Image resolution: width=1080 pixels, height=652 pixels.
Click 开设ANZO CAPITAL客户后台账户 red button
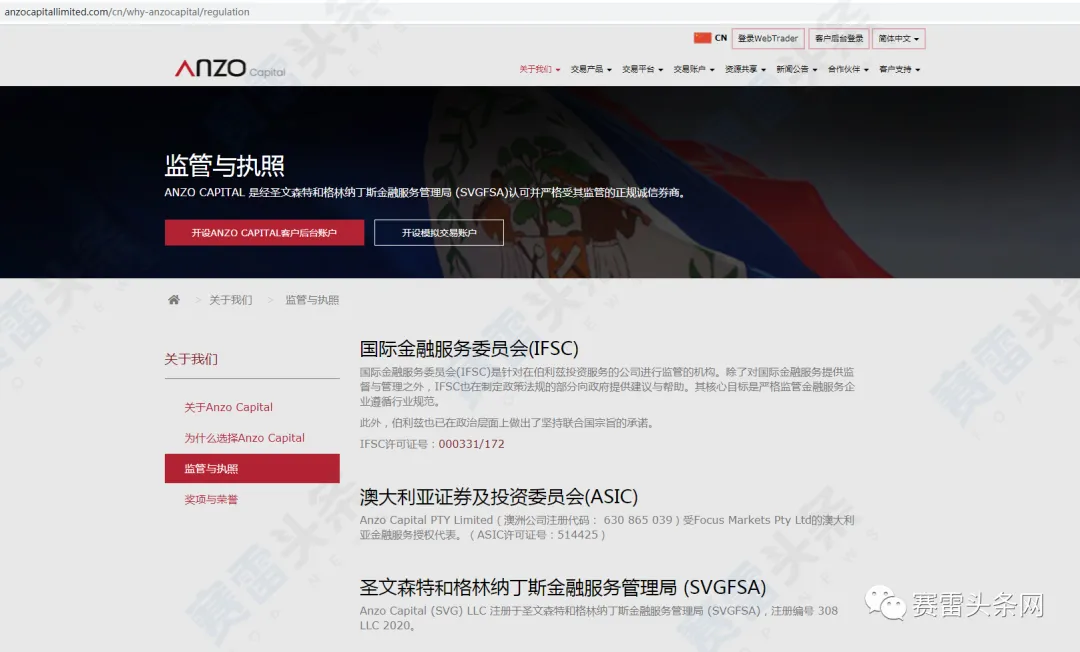[x=264, y=233]
